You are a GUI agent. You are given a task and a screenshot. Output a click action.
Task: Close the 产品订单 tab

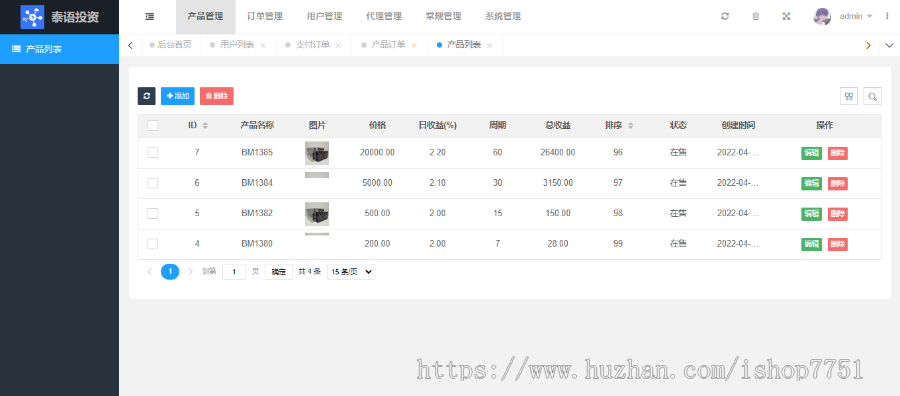click(x=414, y=45)
